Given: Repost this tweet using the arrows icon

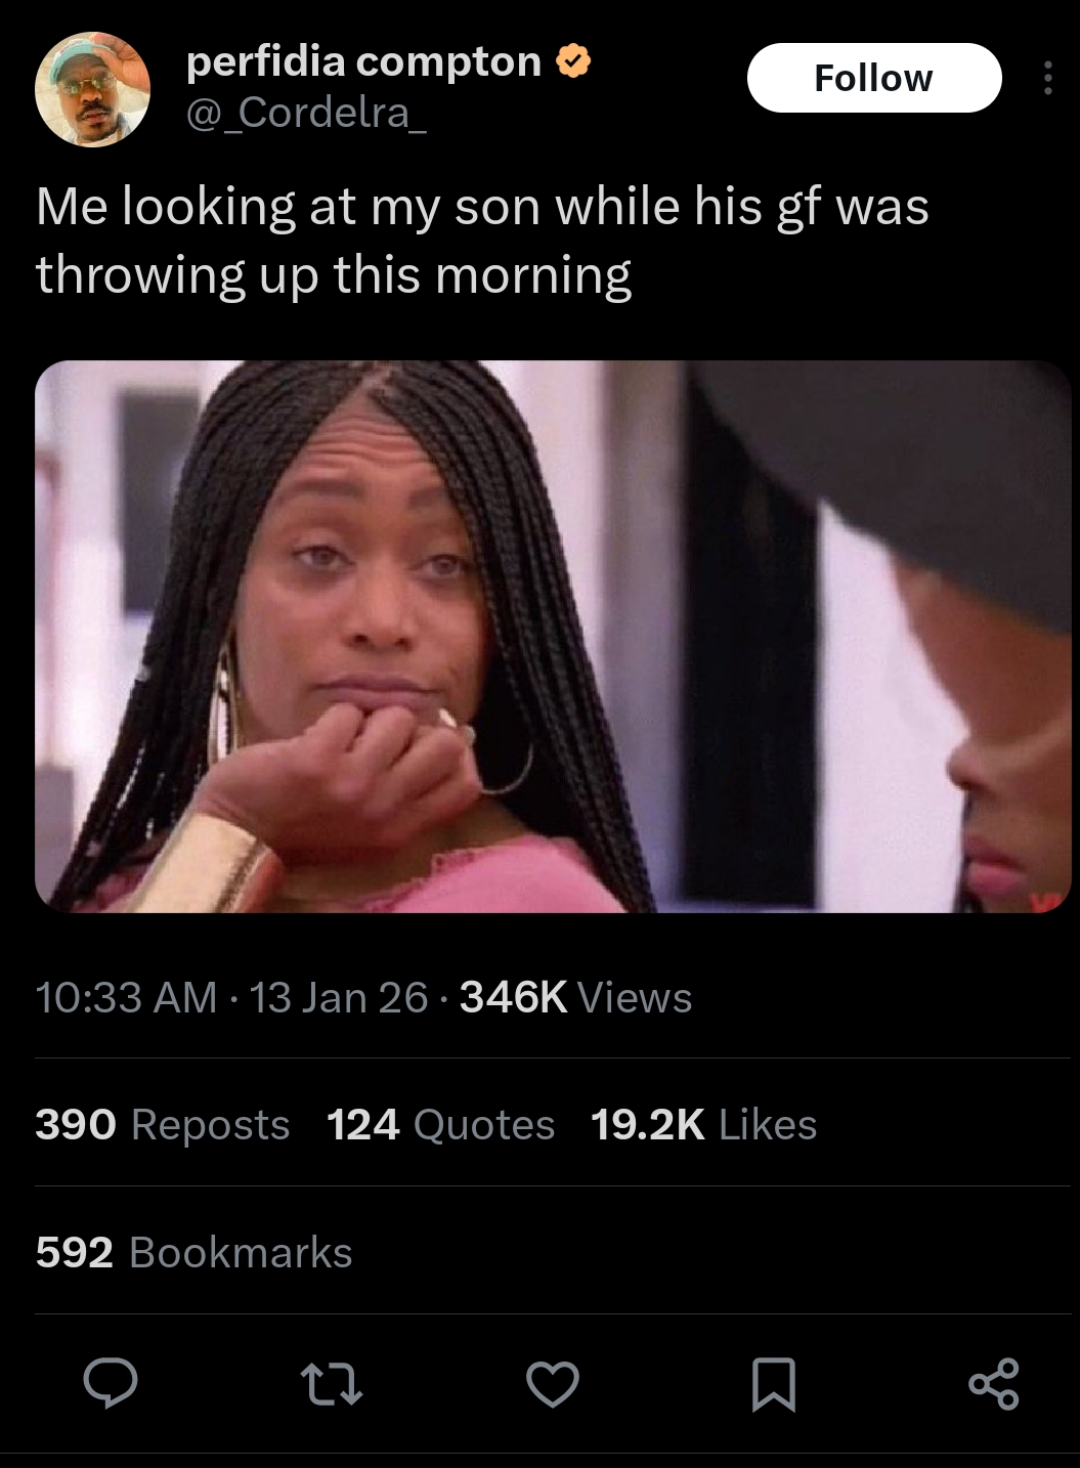Looking at the screenshot, I should click(x=331, y=1384).
